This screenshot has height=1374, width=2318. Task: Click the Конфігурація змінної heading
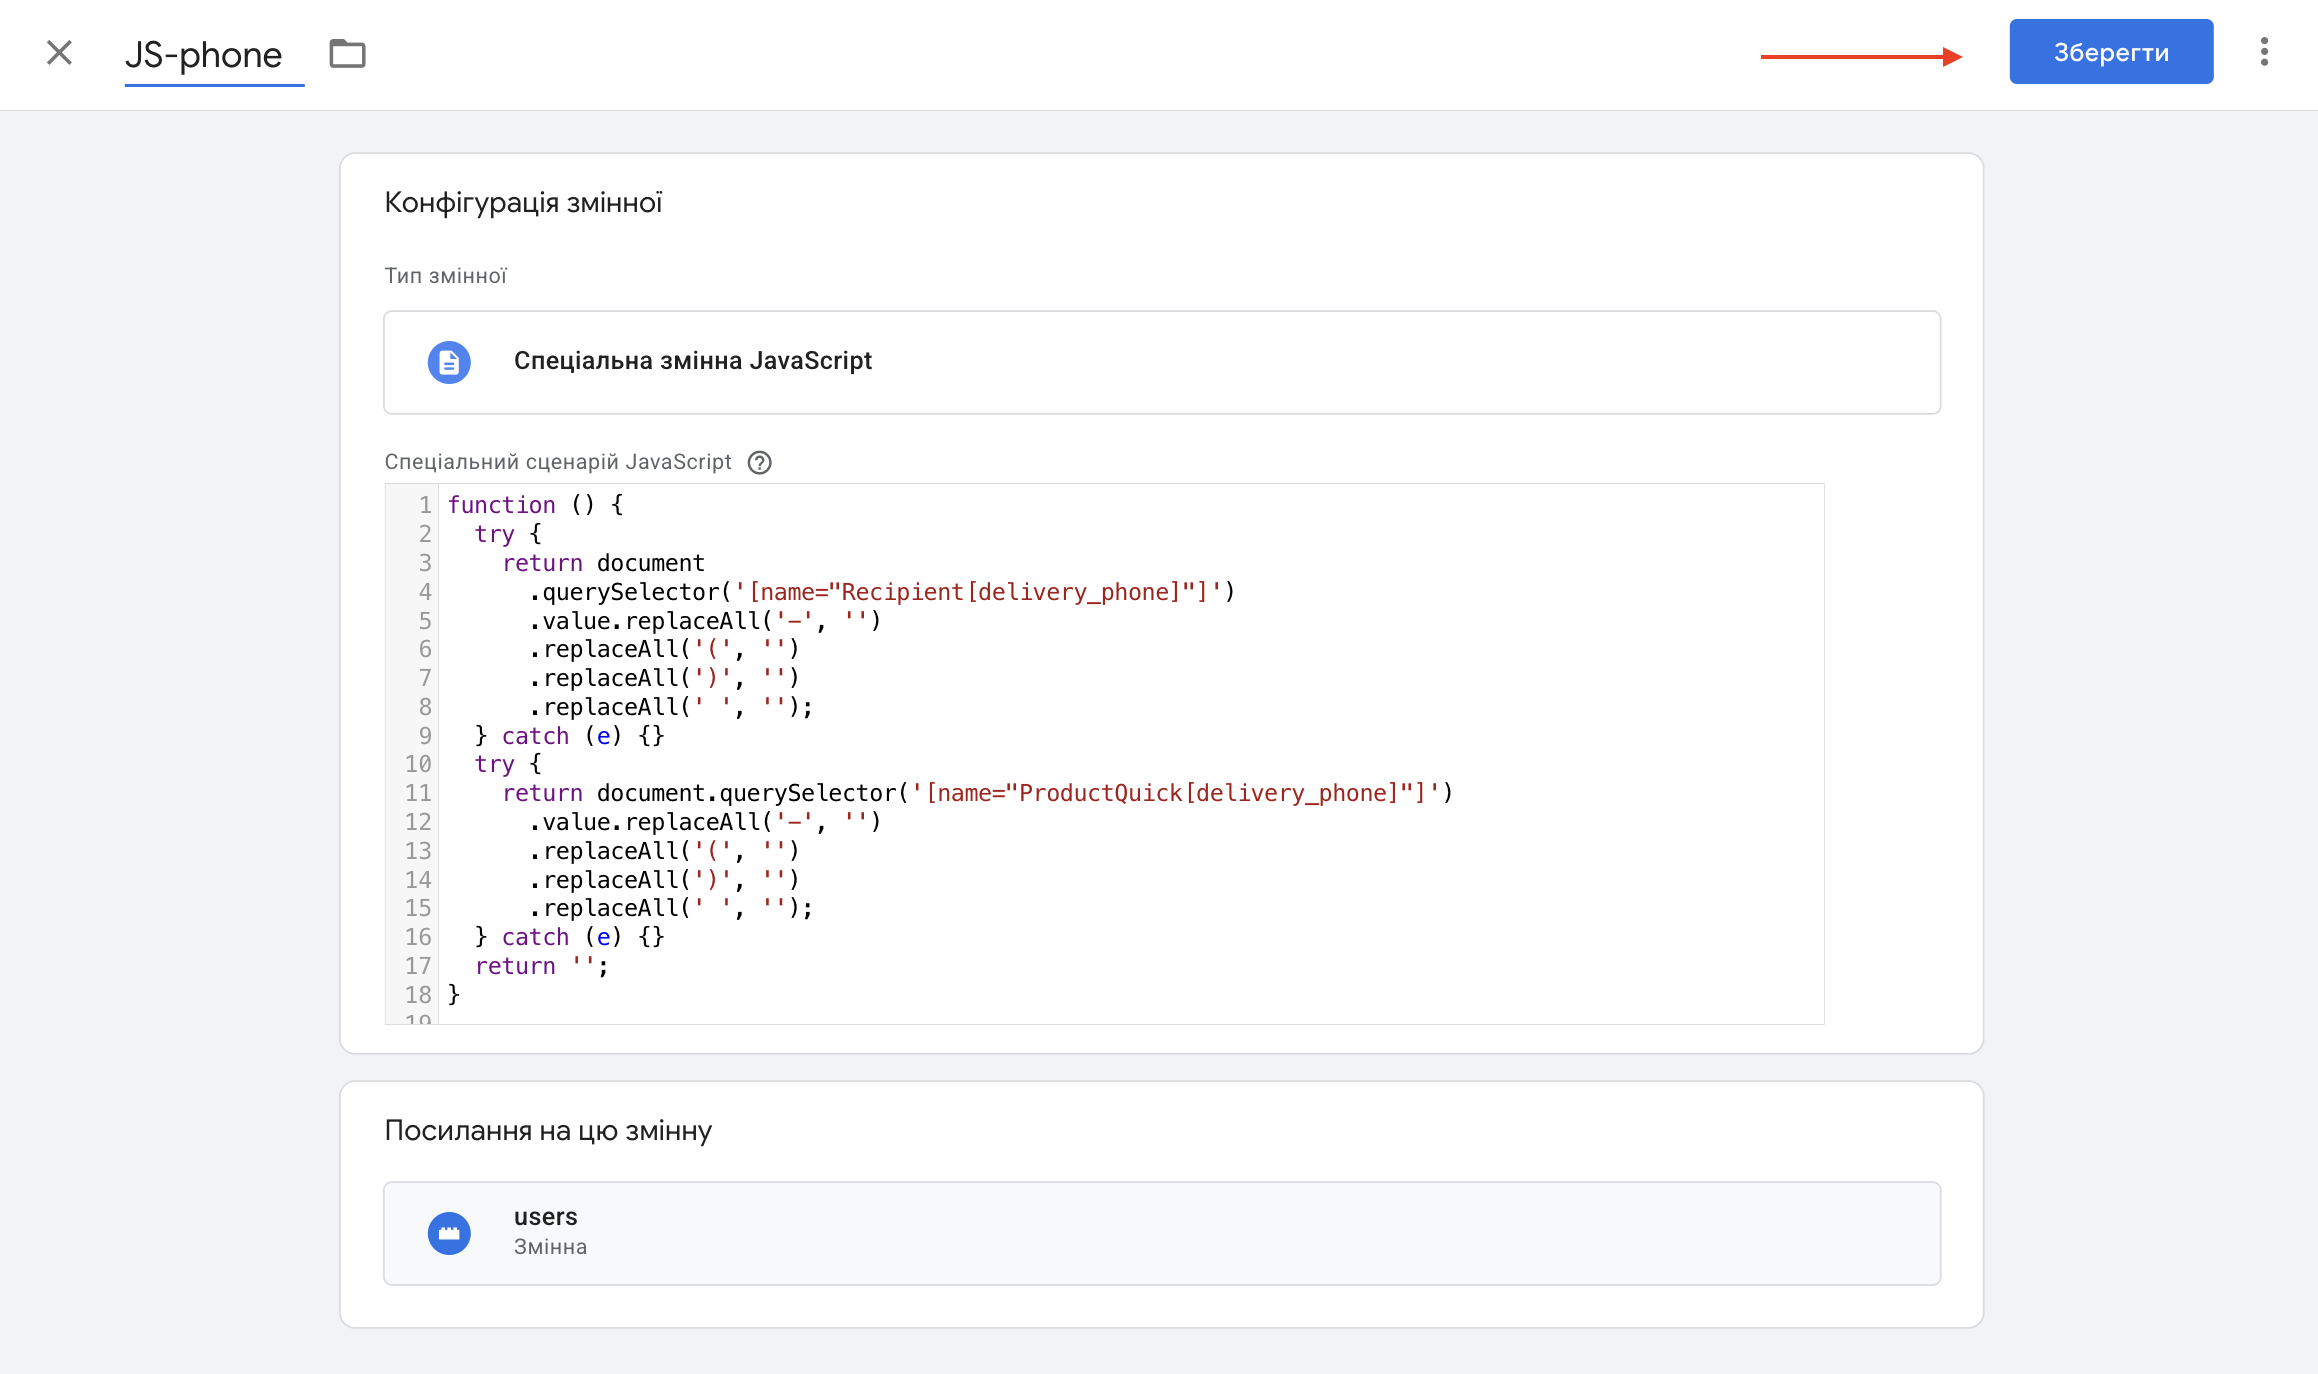pos(523,203)
